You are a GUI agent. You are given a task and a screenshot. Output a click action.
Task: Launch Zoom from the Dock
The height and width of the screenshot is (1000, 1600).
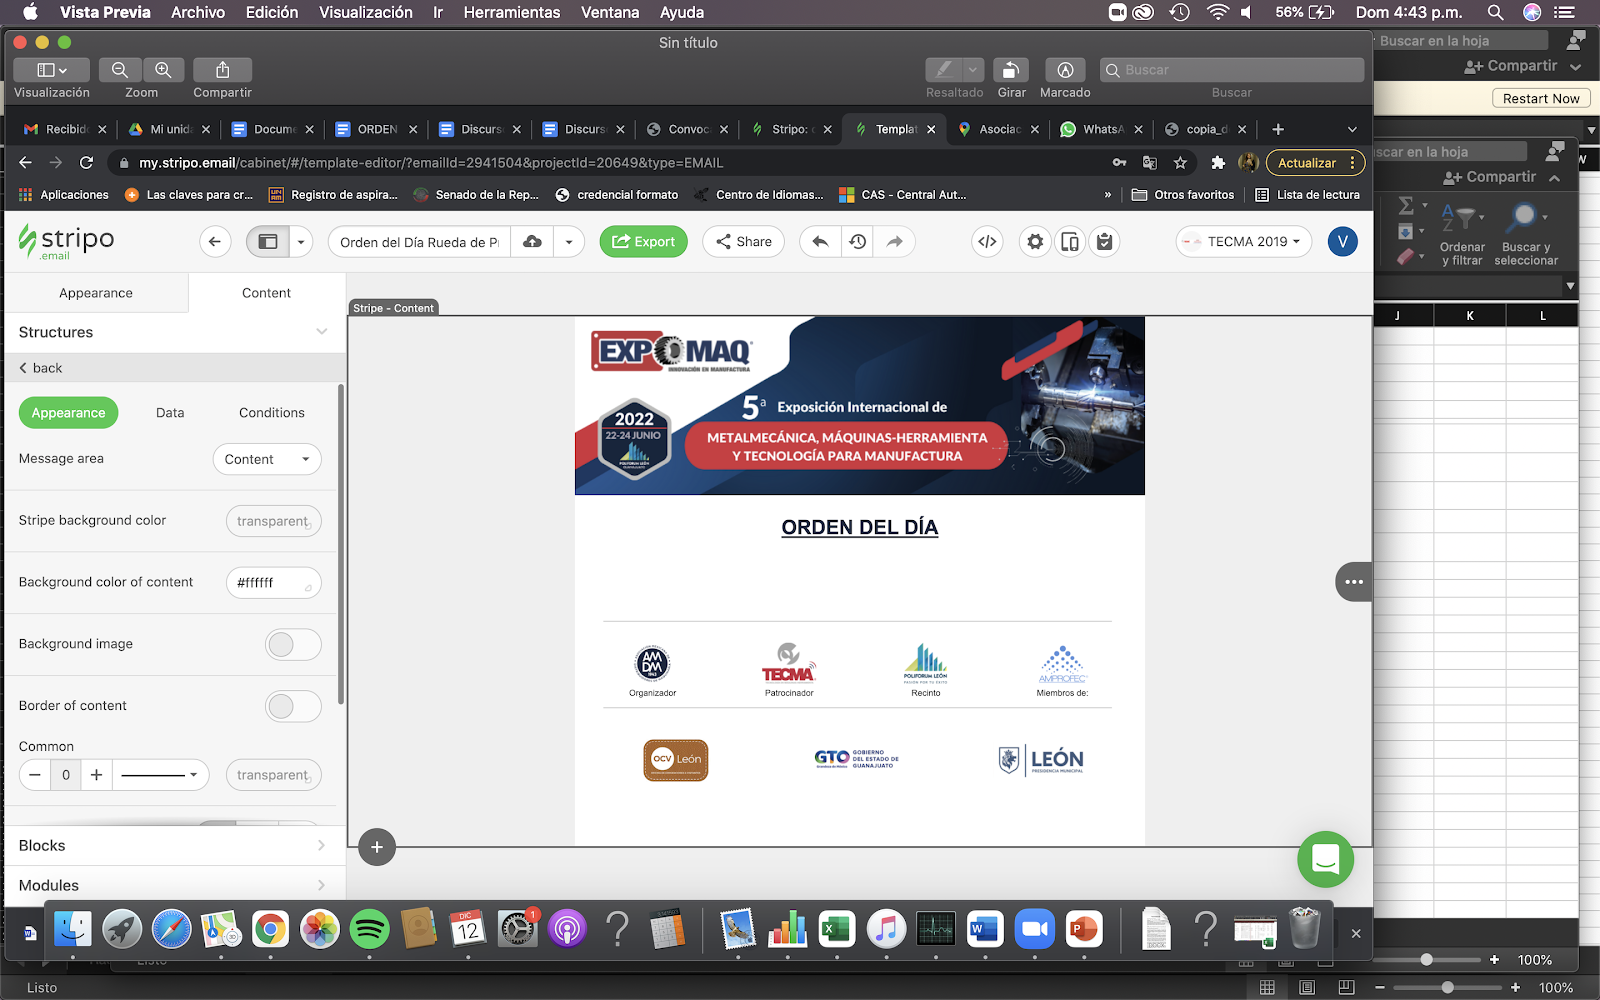coord(1035,929)
